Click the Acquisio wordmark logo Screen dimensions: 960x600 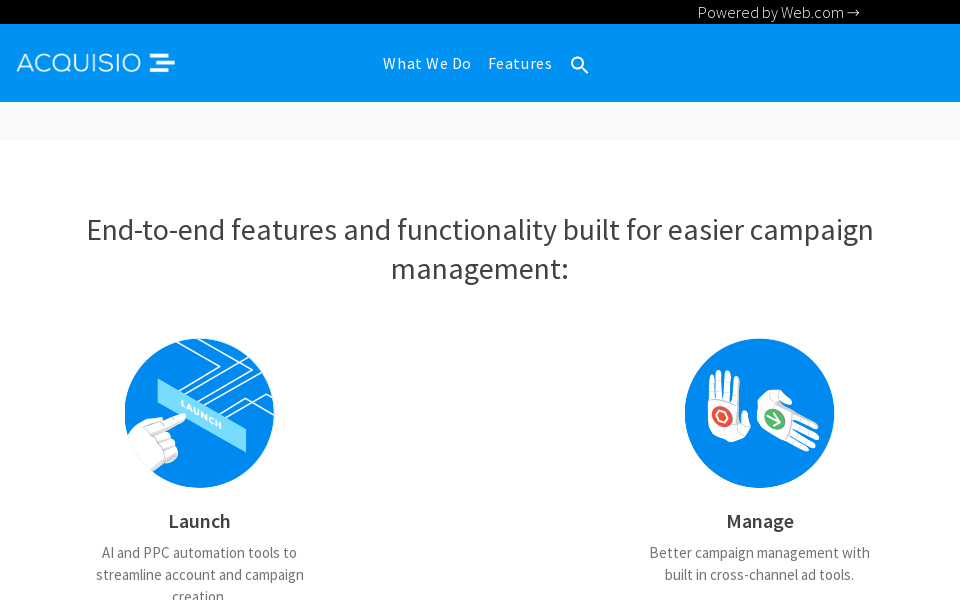point(79,63)
